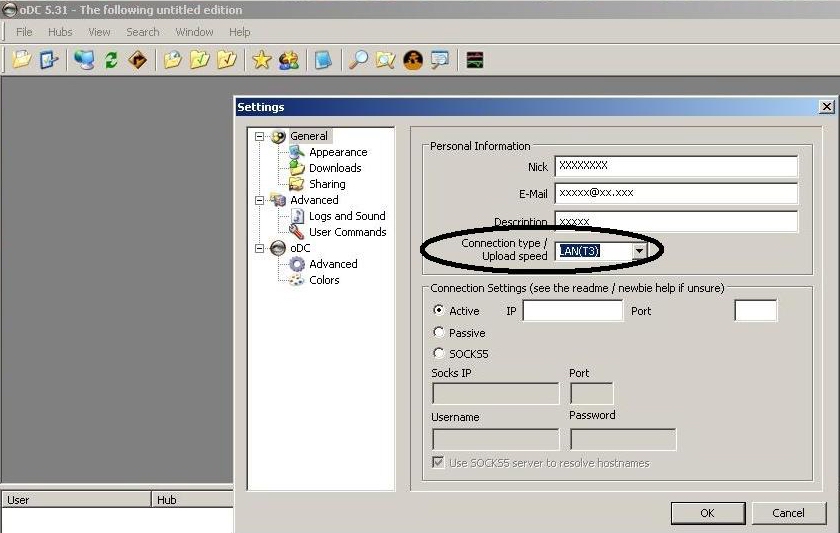840x533 pixels.
Task: Click the window-with-magnifier toolbar icon
Action: (440, 59)
